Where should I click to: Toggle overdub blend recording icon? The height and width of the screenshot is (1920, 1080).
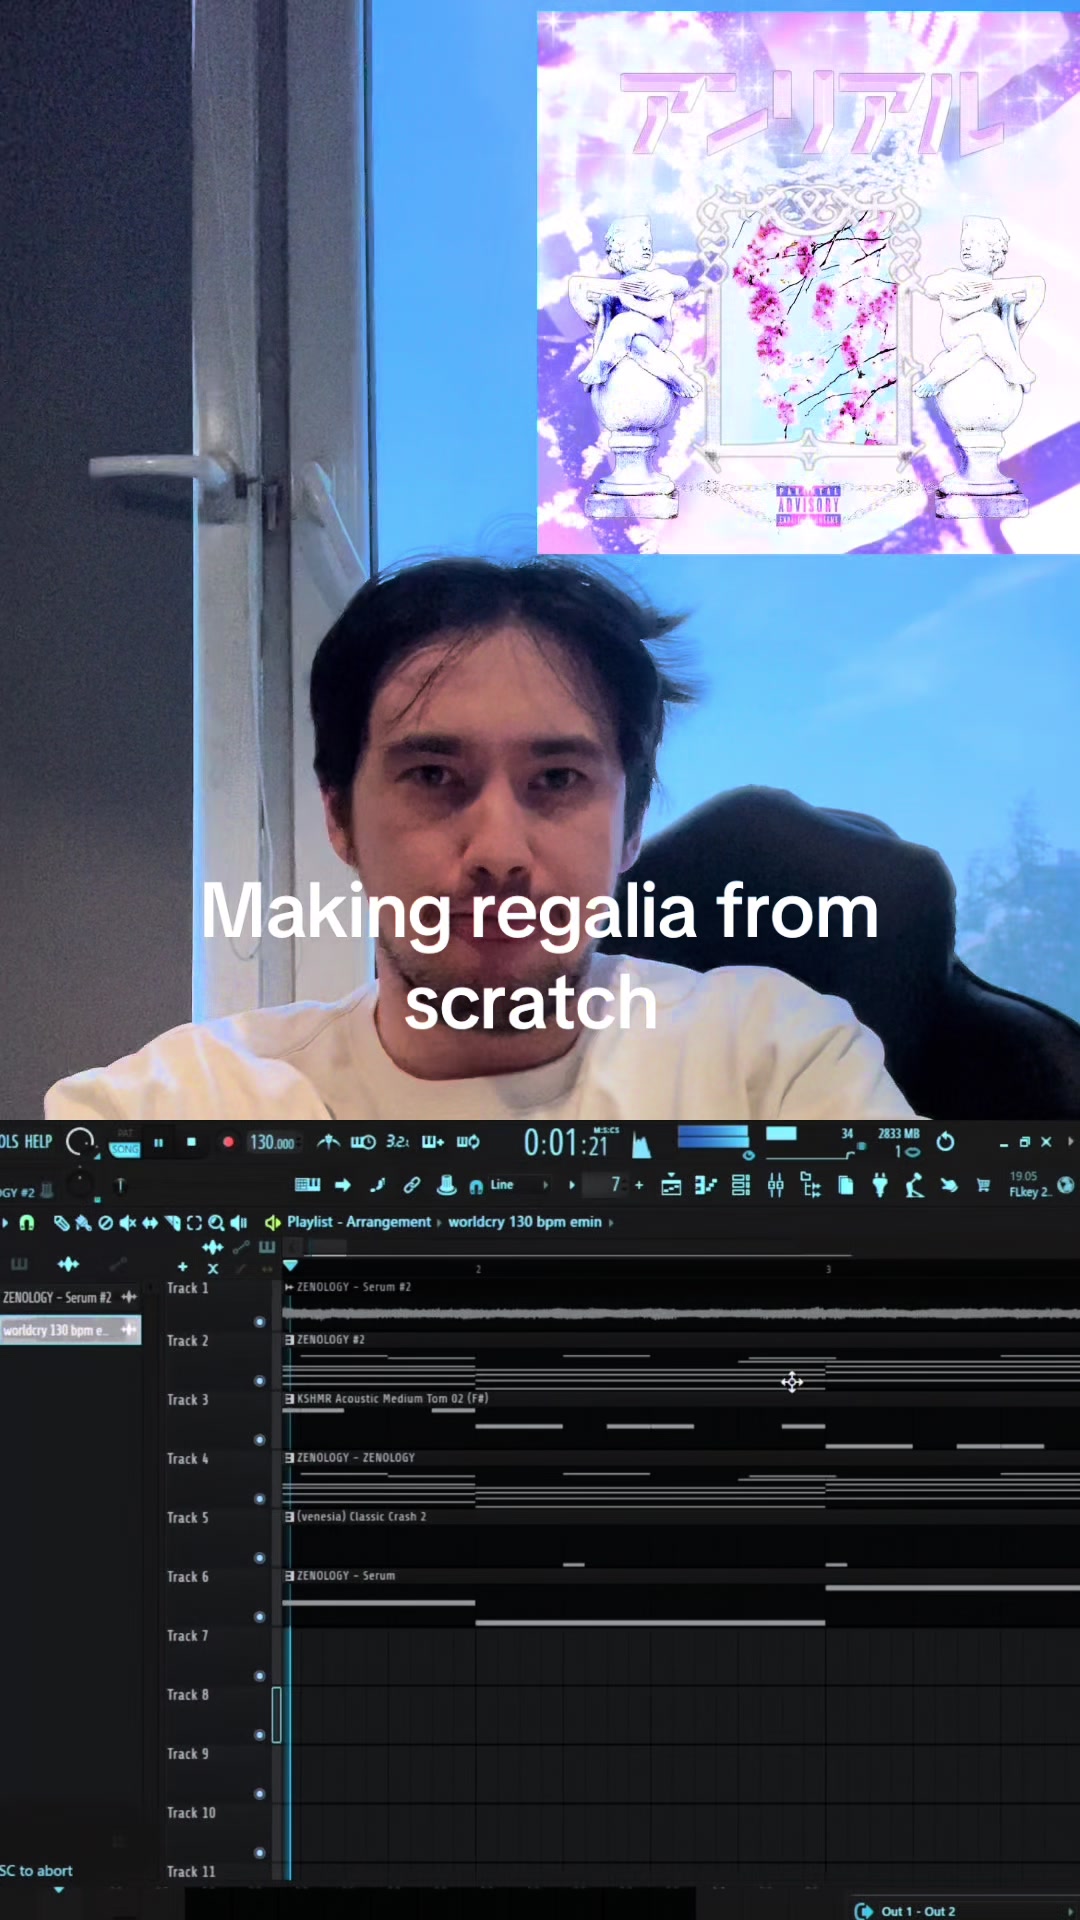click(x=433, y=1141)
